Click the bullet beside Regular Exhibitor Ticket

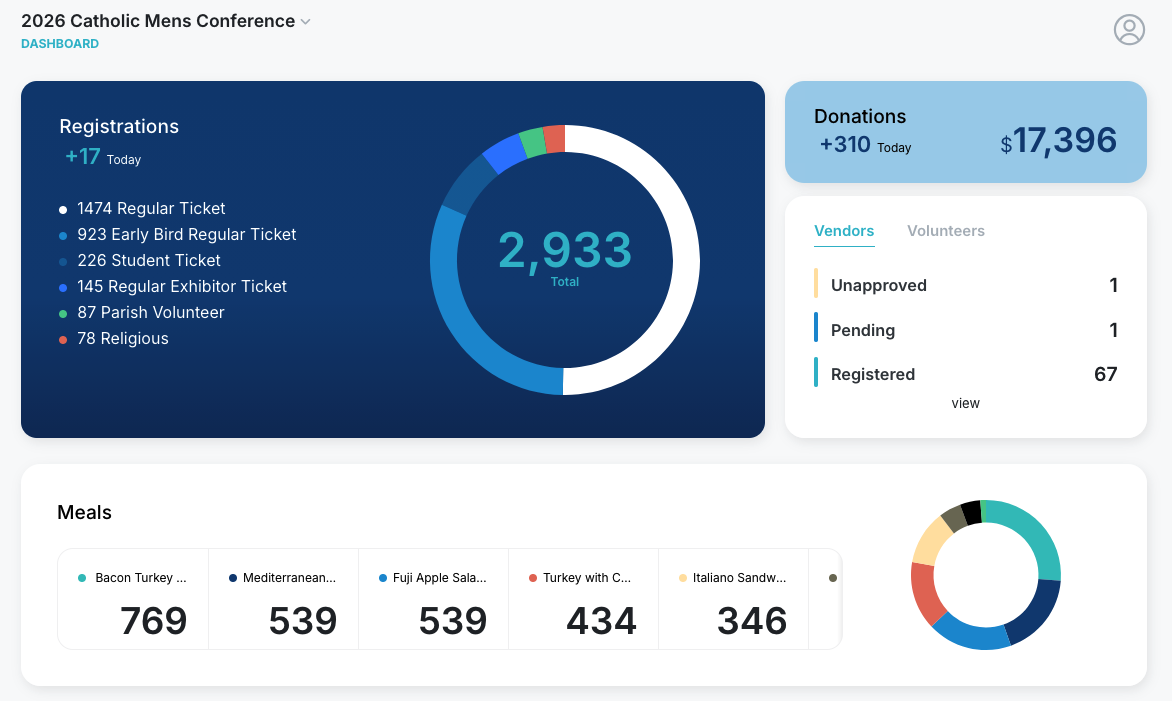pyautogui.click(x=63, y=286)
